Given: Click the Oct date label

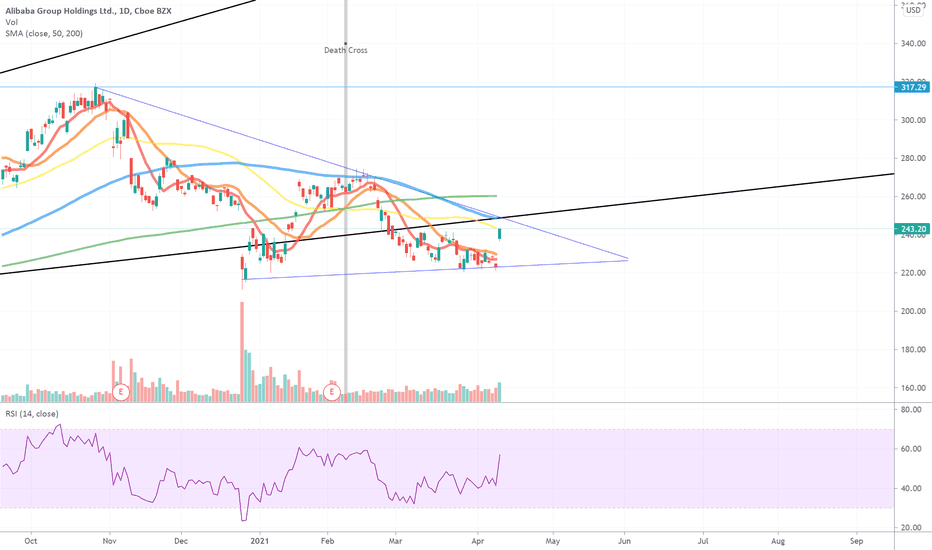Looking at the screenshot, I should (x=31, y=541).
